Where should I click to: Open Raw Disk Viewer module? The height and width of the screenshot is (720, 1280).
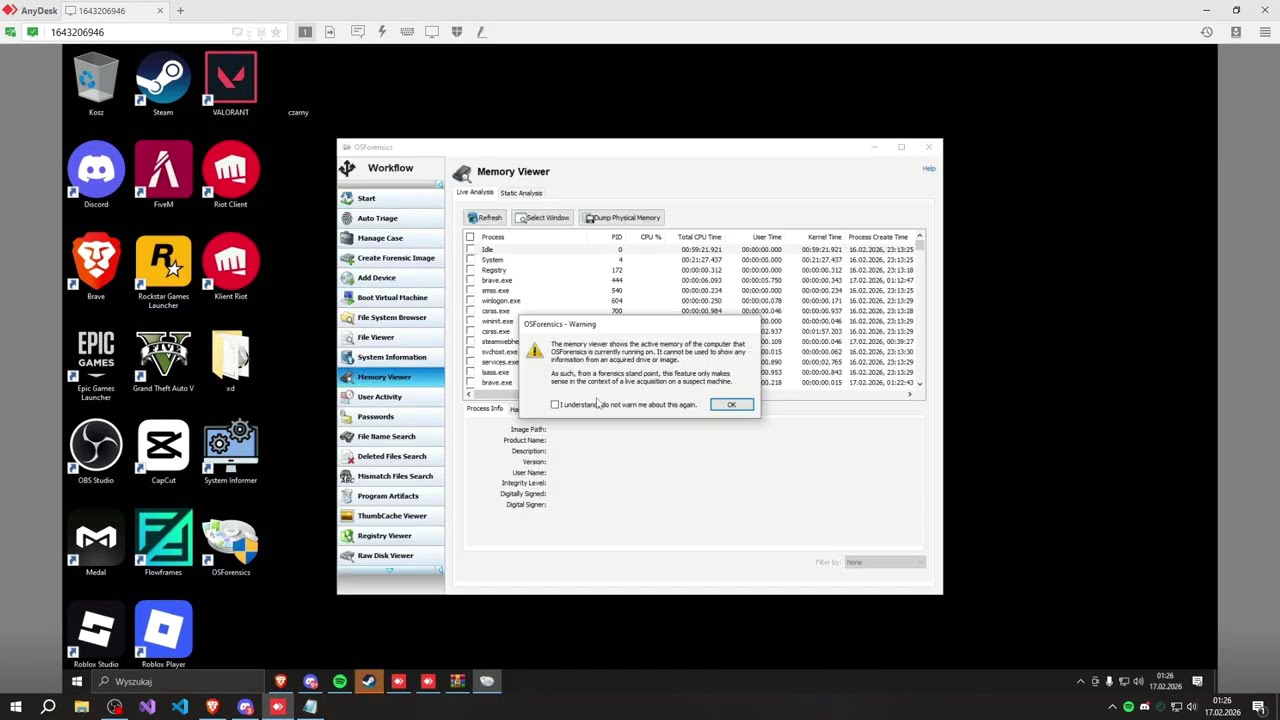(391, 555)
